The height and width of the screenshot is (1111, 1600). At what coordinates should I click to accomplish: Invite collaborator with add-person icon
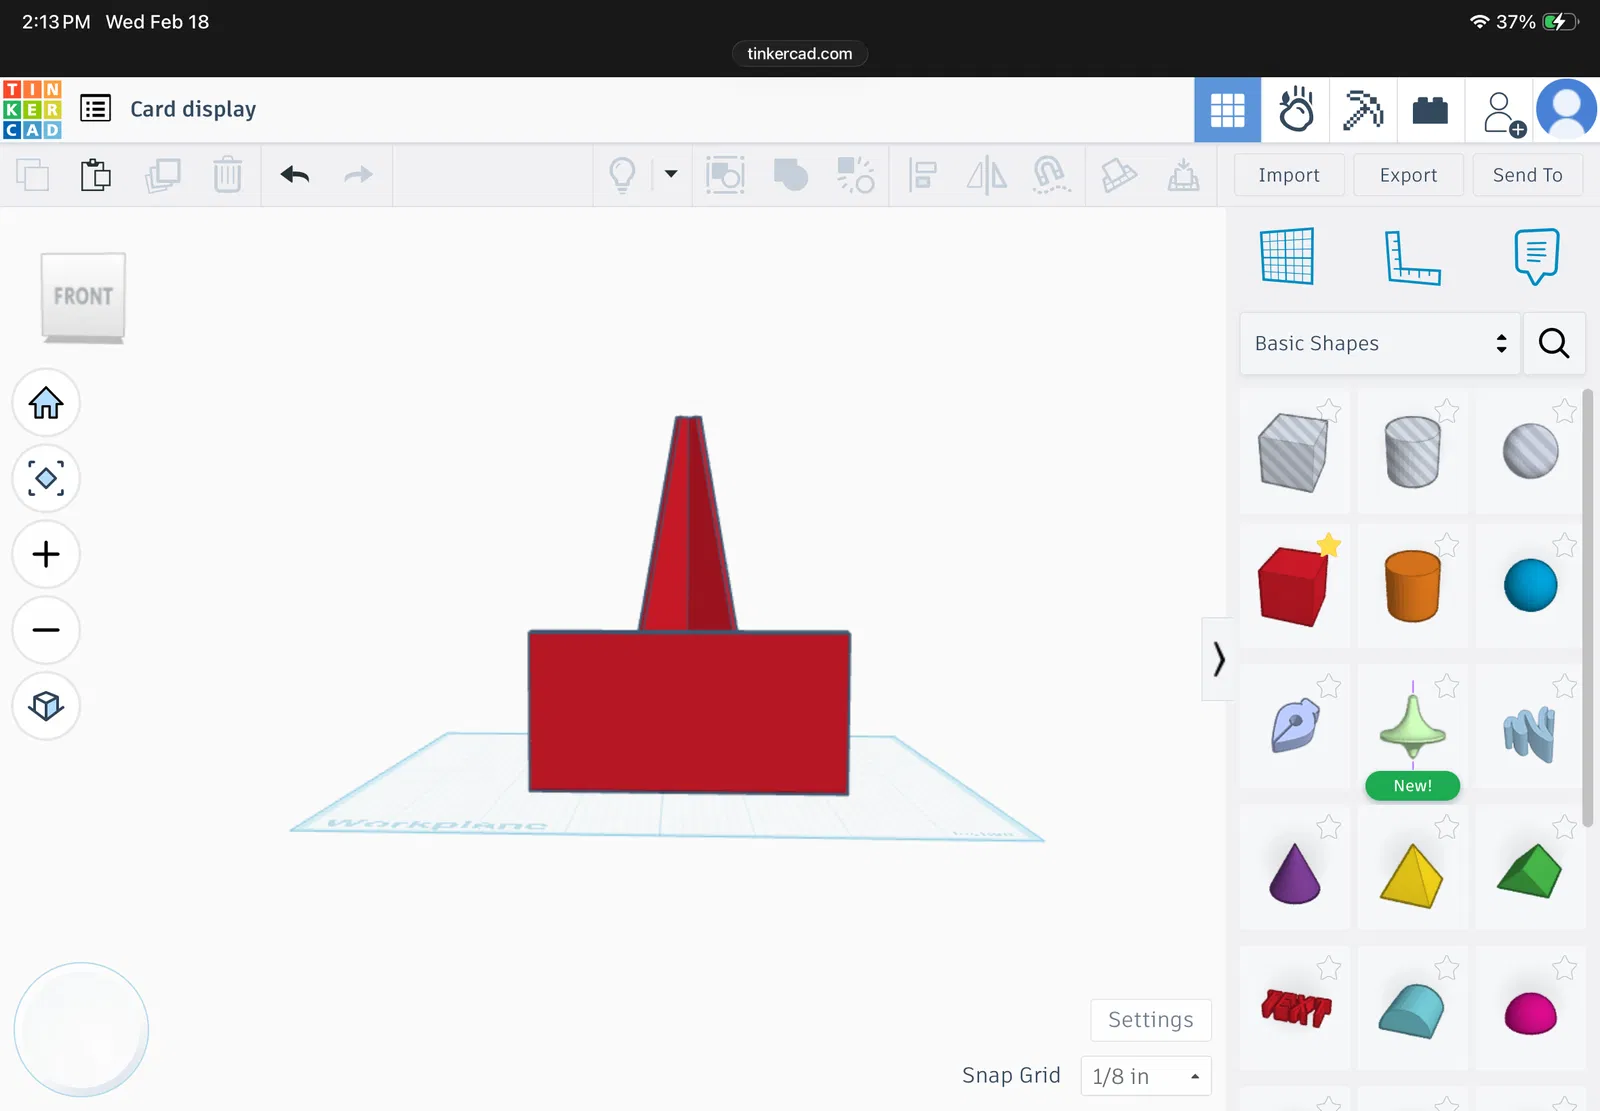[x=1503, y=113]
